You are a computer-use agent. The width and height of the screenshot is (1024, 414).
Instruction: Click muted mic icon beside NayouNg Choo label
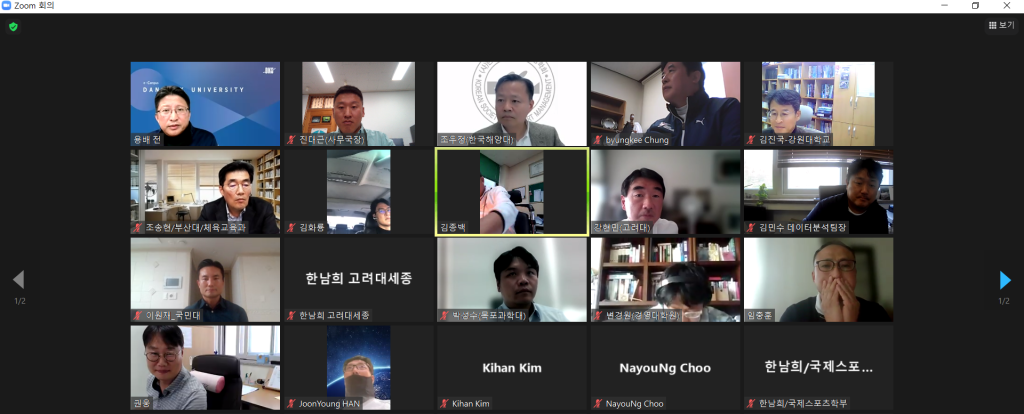pos(598,404)
